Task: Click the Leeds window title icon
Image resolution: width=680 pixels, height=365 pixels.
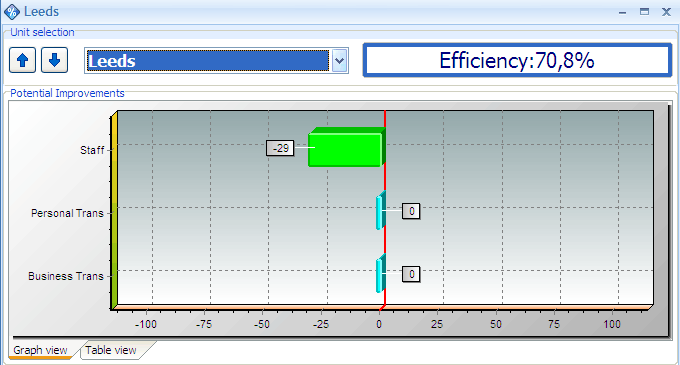Action: point(12,11)
